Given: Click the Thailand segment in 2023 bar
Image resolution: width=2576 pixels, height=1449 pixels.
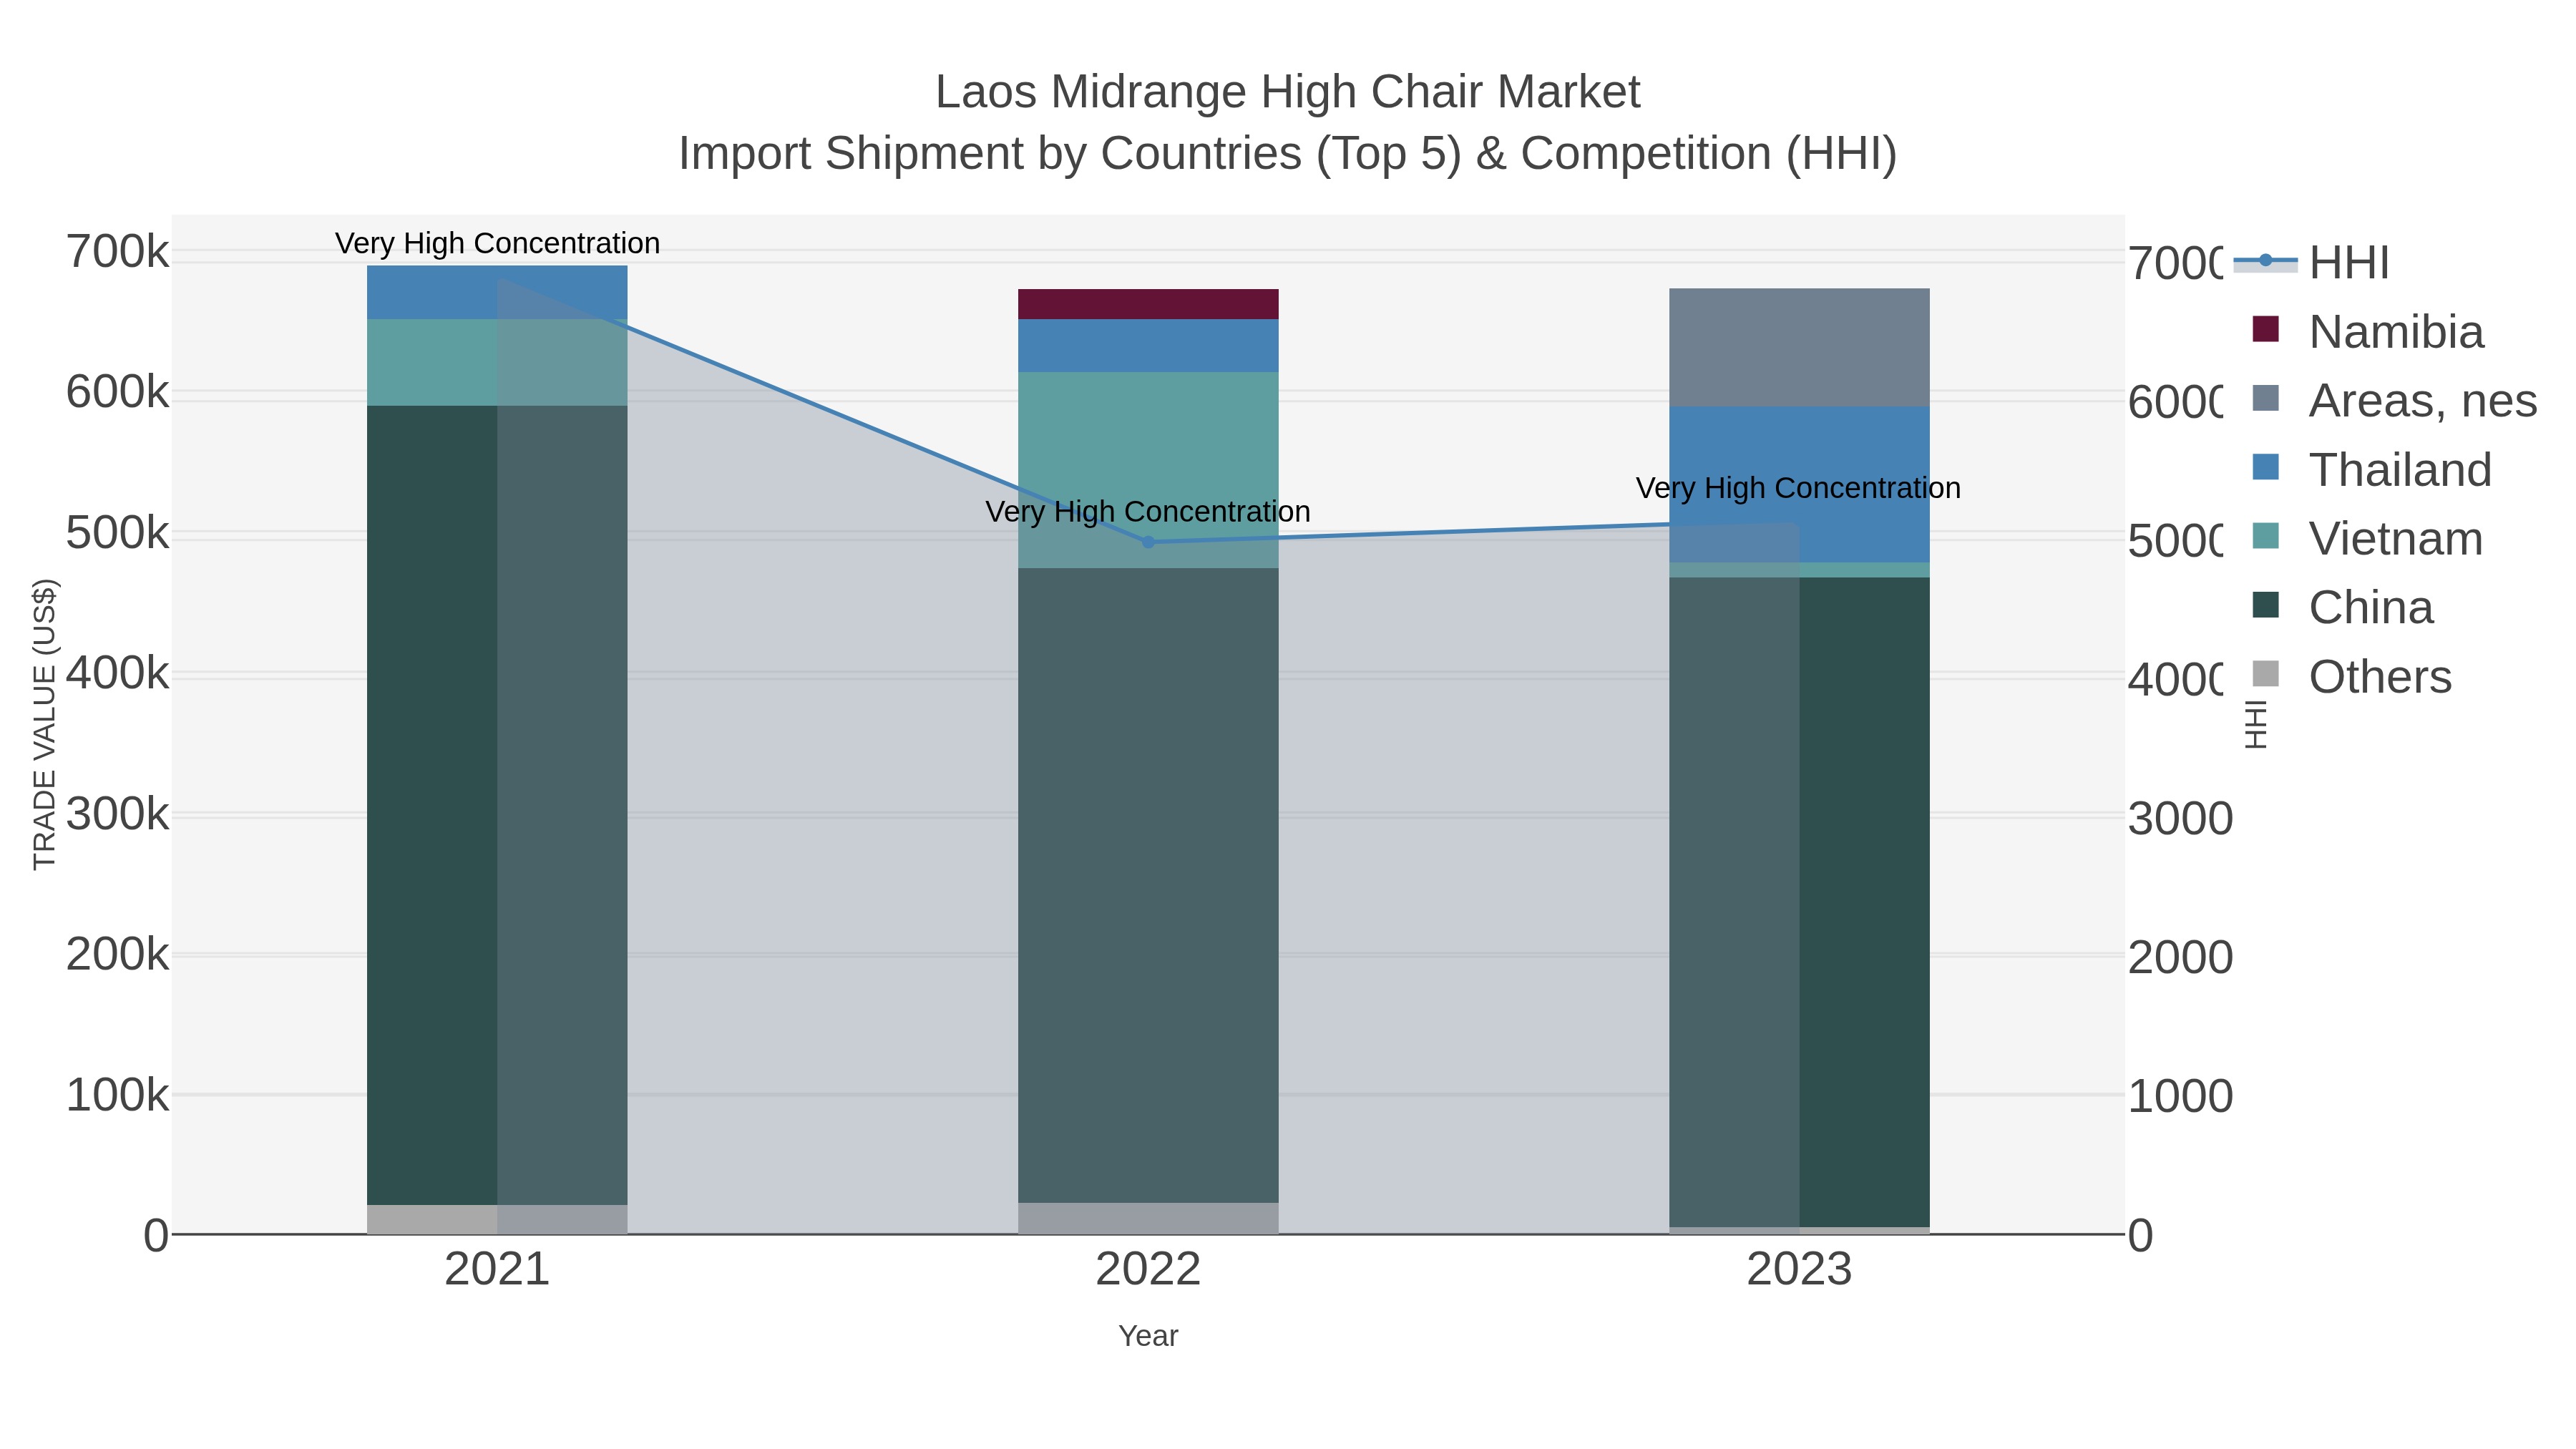Looking at the screenshot, I should [1799, 485].
